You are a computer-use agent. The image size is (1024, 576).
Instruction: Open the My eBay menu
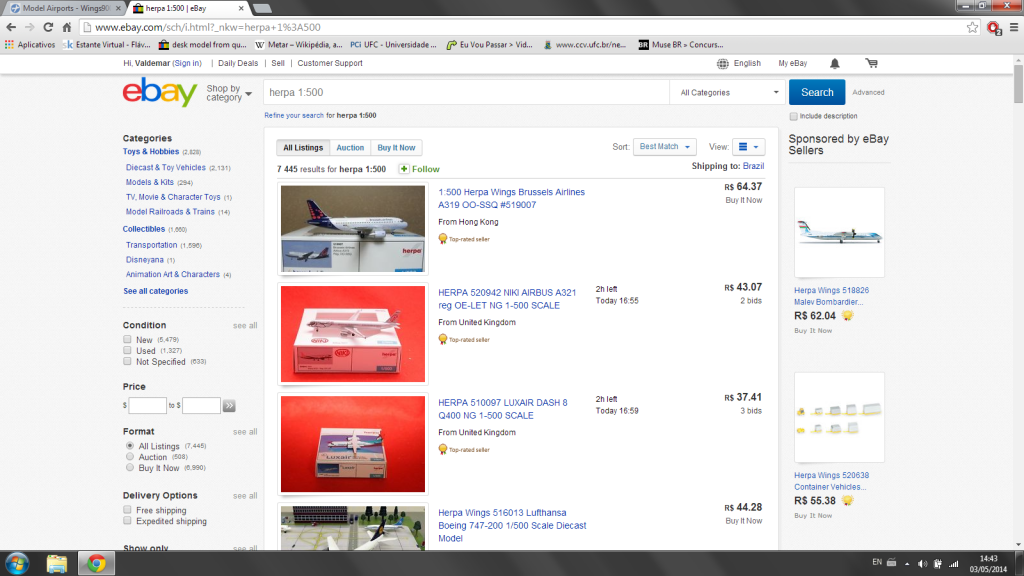pos(793,63)
